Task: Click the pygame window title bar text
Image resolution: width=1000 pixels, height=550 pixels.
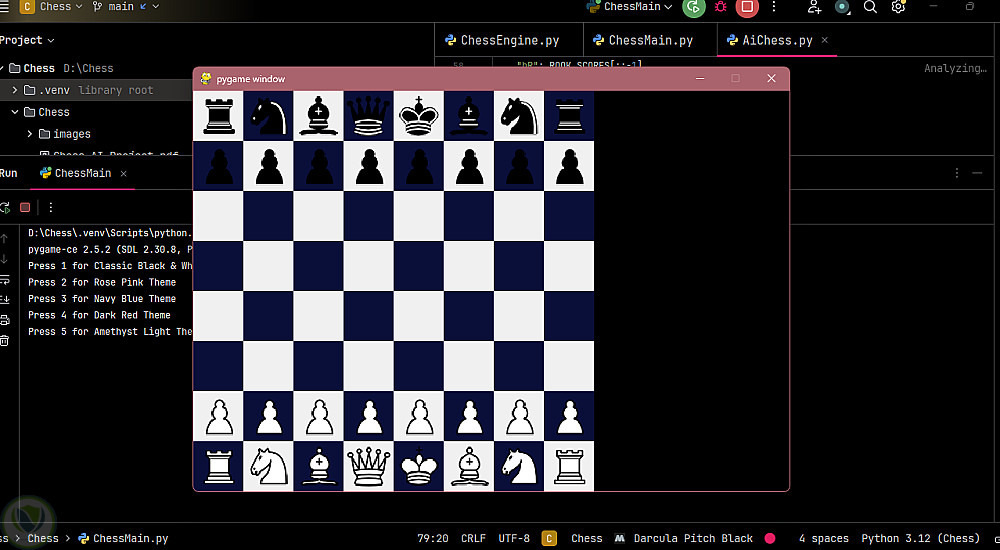Action: [x=251, y=79]
